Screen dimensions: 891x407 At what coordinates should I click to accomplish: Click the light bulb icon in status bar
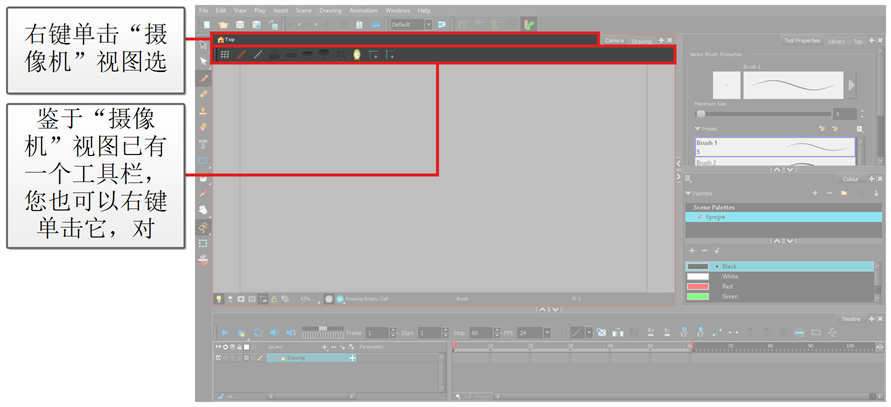(x=219, y=298)
